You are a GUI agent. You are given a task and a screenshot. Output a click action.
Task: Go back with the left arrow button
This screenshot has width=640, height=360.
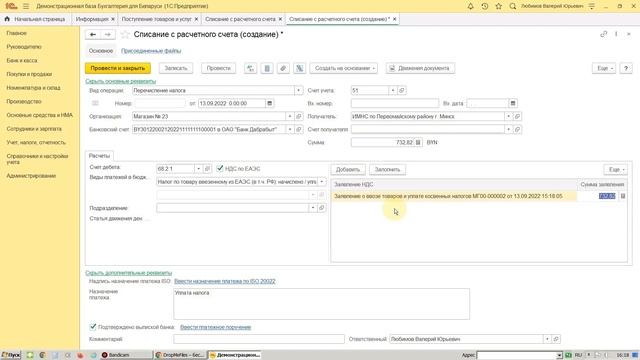[x=93, y=35]
